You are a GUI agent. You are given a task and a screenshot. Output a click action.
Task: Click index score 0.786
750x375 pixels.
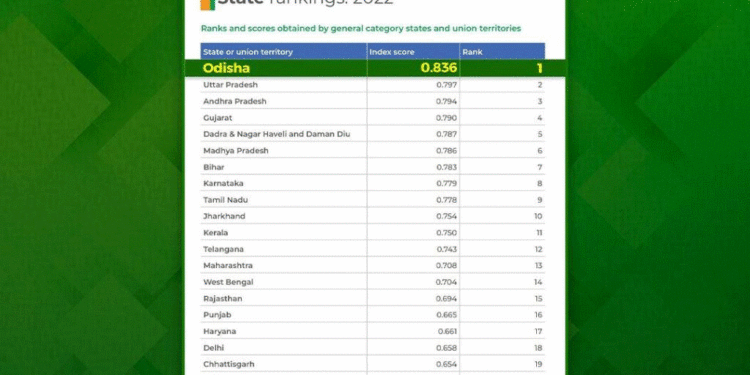tap(446, 151)
